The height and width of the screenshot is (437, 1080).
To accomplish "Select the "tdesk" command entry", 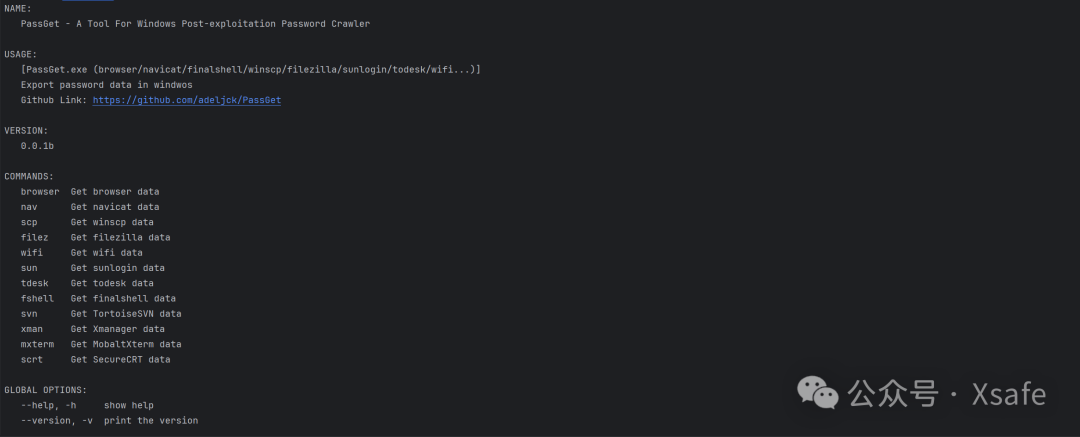I will pyautogui.click(x=35, y=283).
